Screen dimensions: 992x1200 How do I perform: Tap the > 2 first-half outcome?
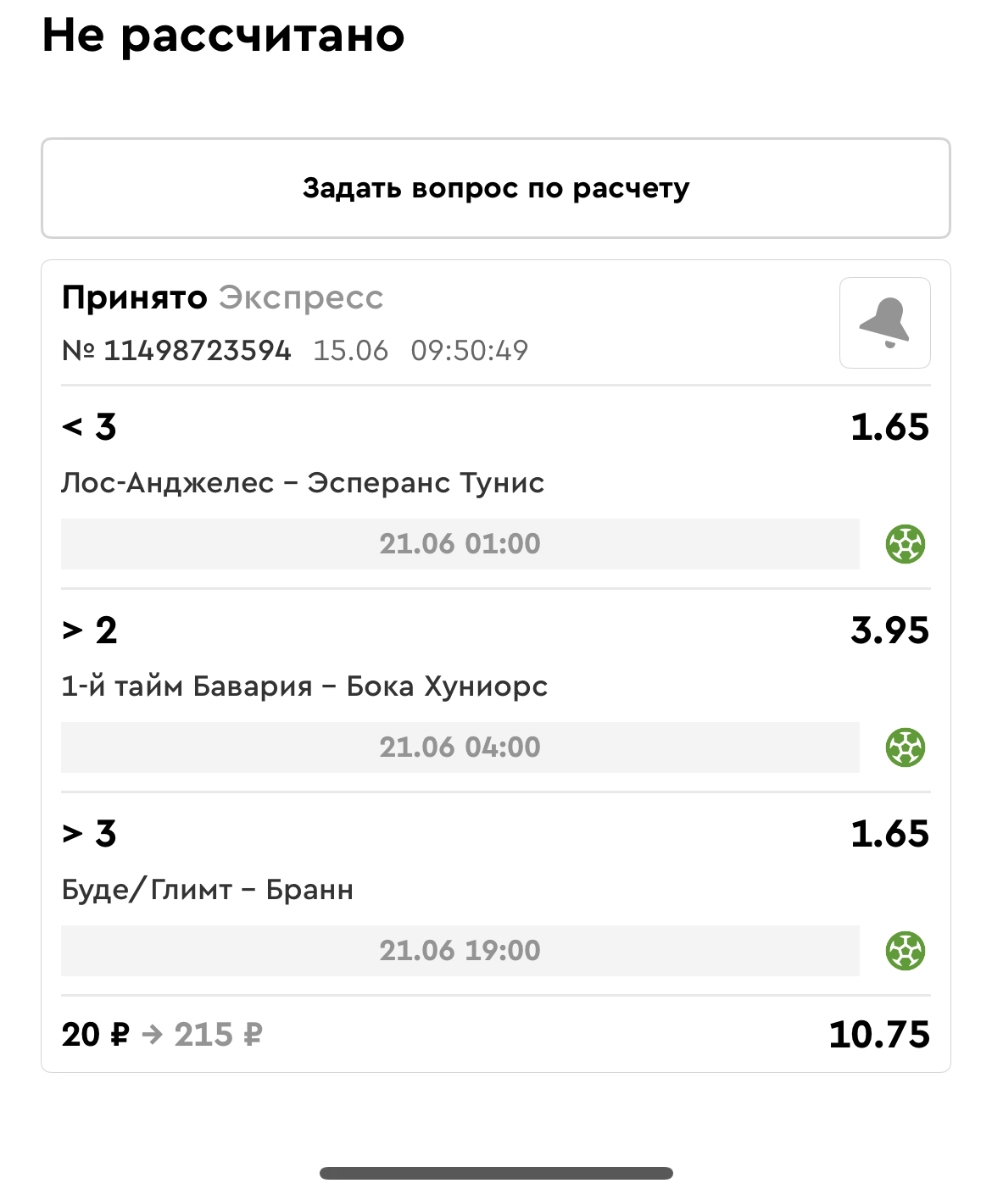pos(90,631)
